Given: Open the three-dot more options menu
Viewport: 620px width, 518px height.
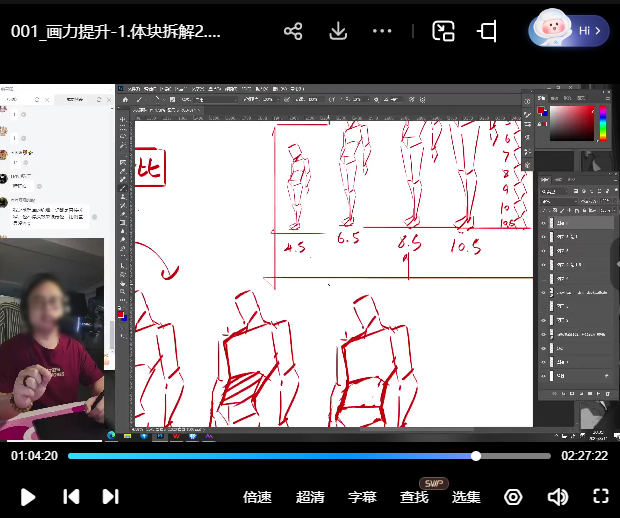Looking at the screenshot, I should (x=382, y=31).
